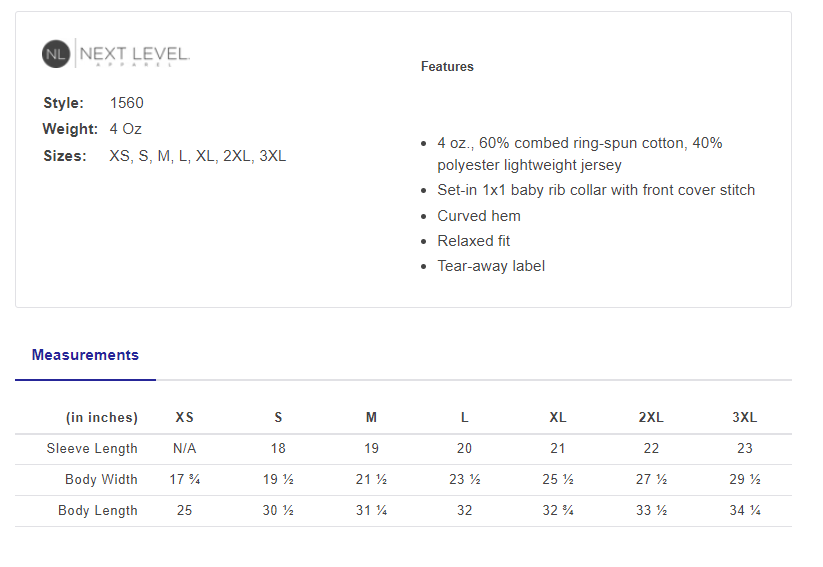This screenshot has width=823, height=567.
Task: Click the Sizes list text
Action: click(x=197, y=156)
